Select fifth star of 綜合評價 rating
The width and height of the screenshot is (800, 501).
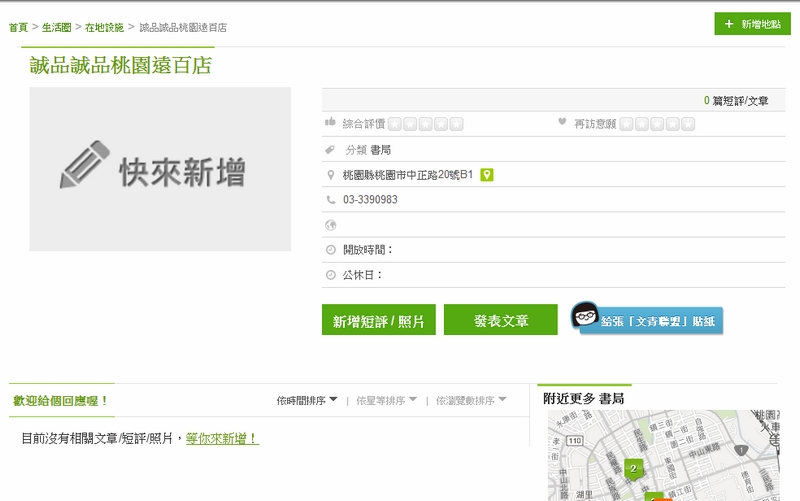456,124
